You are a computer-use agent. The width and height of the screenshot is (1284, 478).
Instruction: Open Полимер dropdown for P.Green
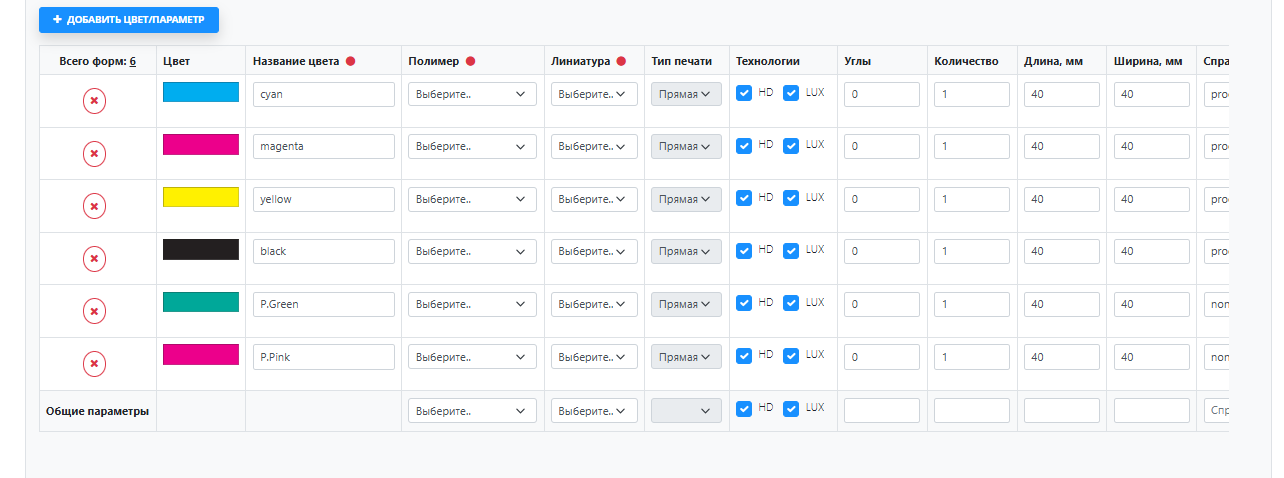472,304
